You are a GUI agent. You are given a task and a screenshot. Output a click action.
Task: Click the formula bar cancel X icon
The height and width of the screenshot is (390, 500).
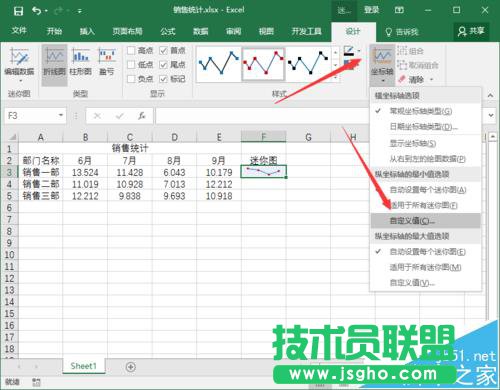click(x=97, y=116)
